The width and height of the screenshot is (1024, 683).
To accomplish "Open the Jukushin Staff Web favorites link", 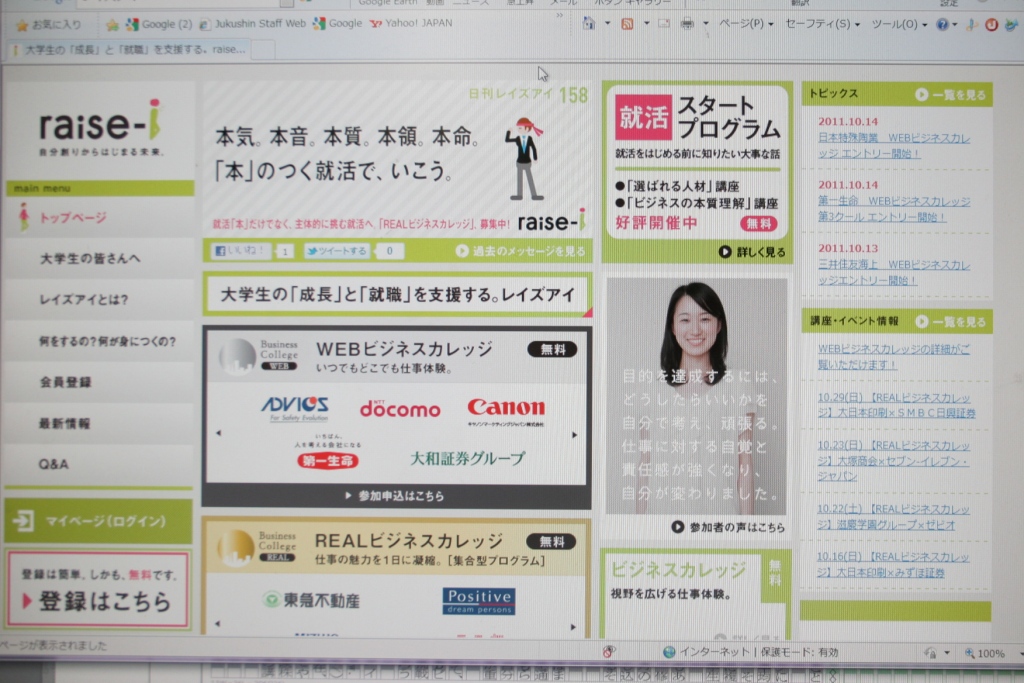I will (253, 24).
